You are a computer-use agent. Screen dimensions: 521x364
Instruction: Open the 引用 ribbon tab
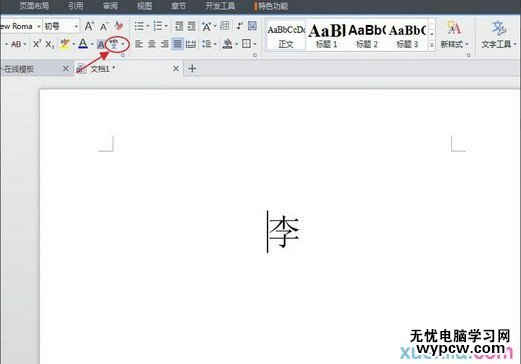point(76,6)
